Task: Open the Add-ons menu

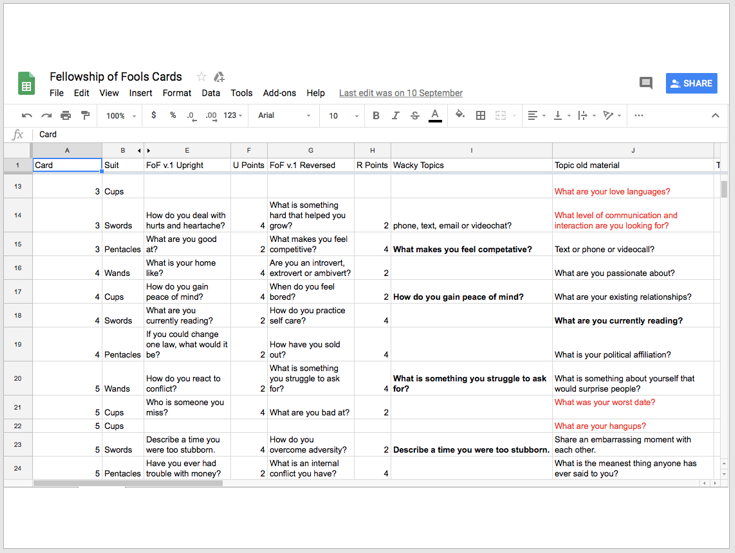Action: [279, 93]
